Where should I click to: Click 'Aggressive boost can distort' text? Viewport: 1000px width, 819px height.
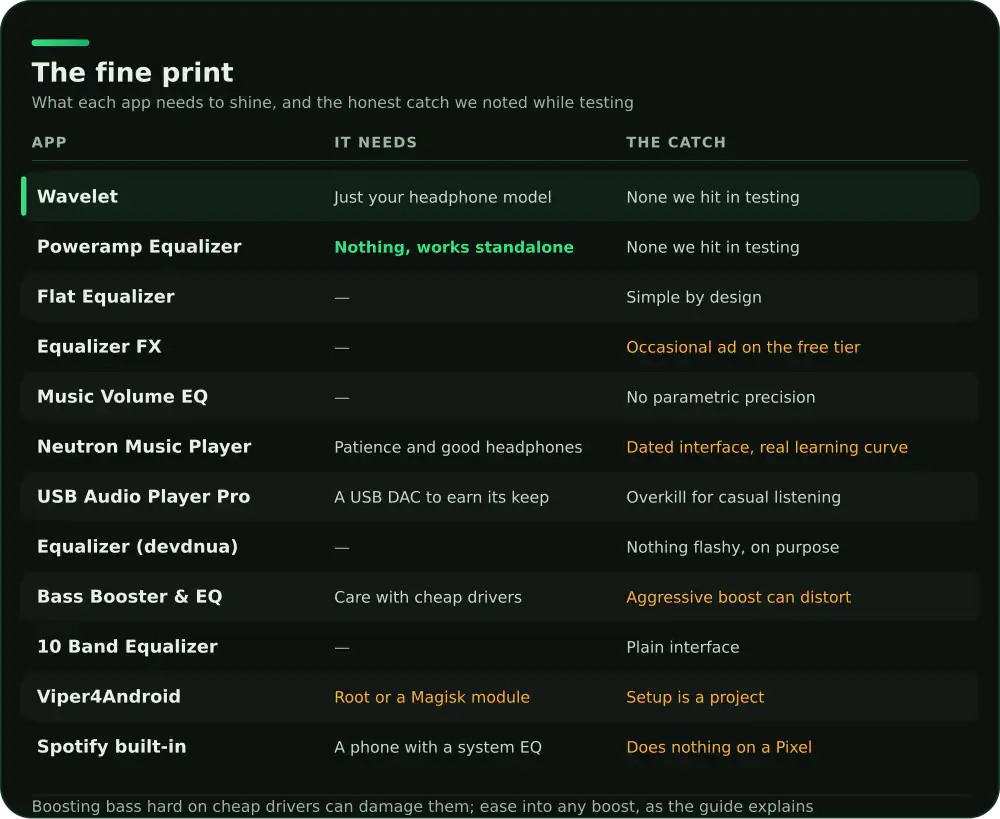(x=739, y=597)
